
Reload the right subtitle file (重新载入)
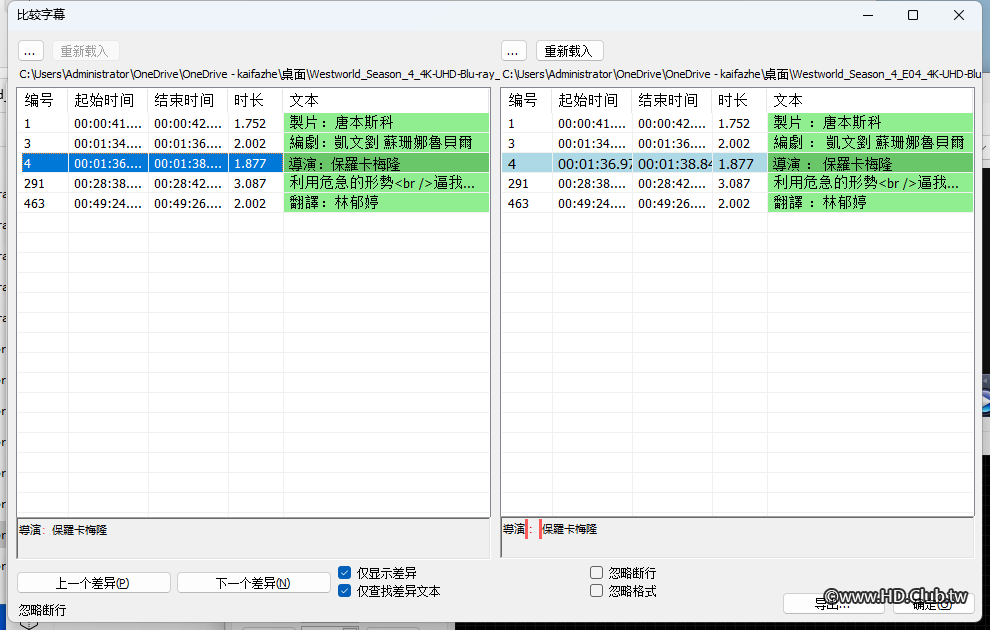(x=569, y=51)
